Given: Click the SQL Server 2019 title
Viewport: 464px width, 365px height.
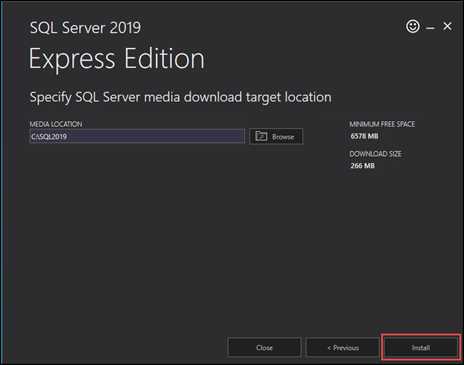Looking at the screenshot, I should tap(85, 27).
